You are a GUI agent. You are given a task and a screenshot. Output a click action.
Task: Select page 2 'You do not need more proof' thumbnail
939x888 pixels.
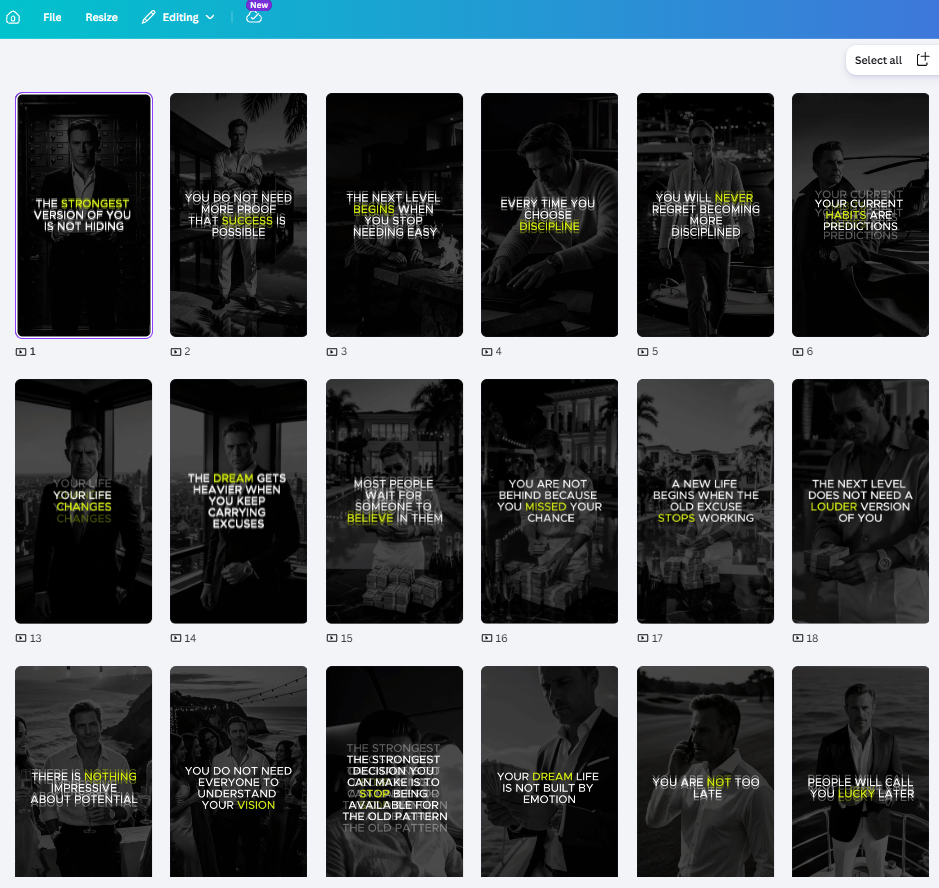click(x=238, y=215)
